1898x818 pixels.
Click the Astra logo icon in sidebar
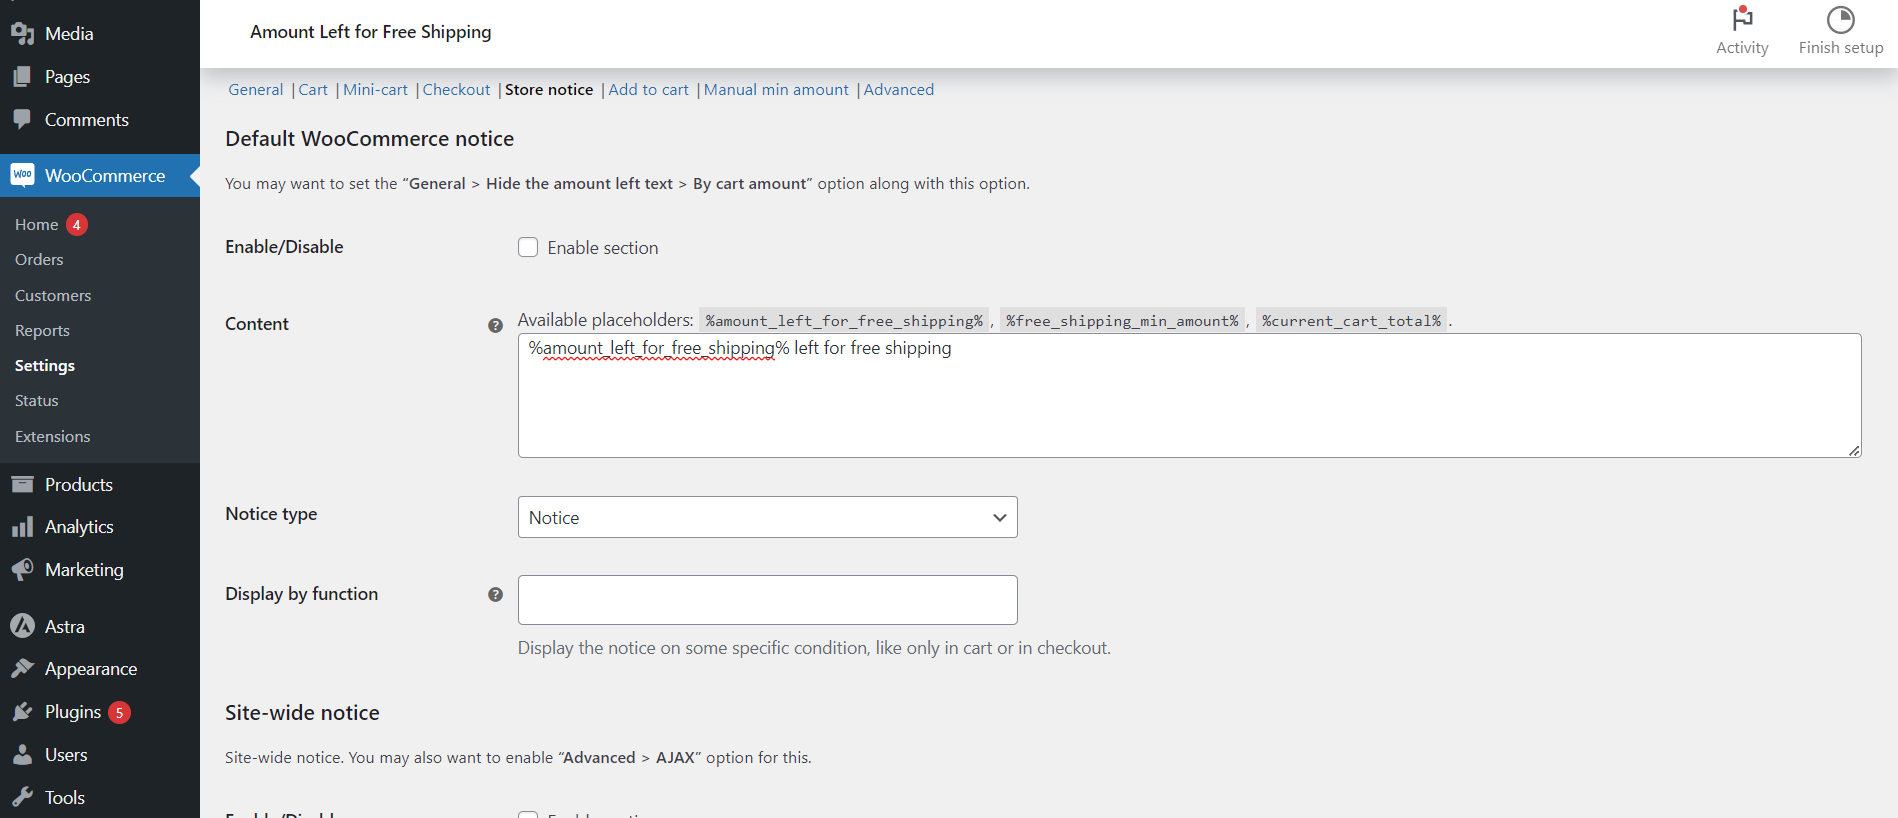click(x=22, y=627)
